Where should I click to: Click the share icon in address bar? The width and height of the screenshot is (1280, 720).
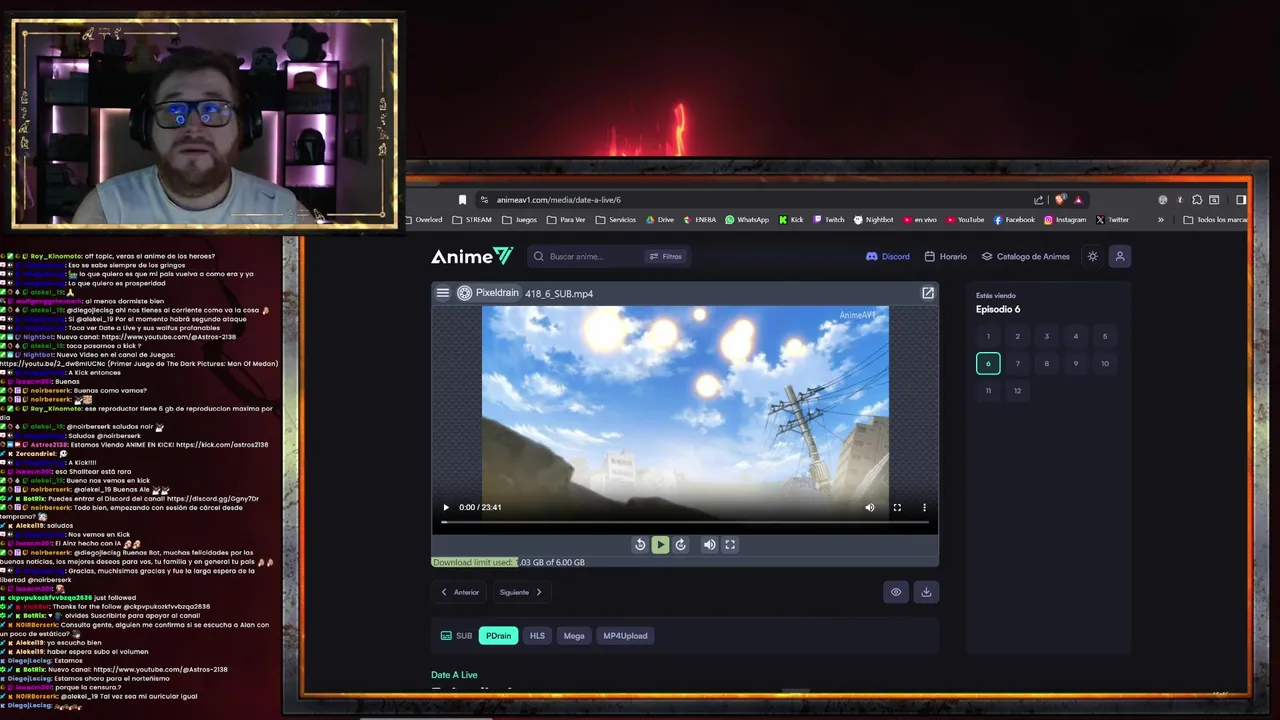1039,200
